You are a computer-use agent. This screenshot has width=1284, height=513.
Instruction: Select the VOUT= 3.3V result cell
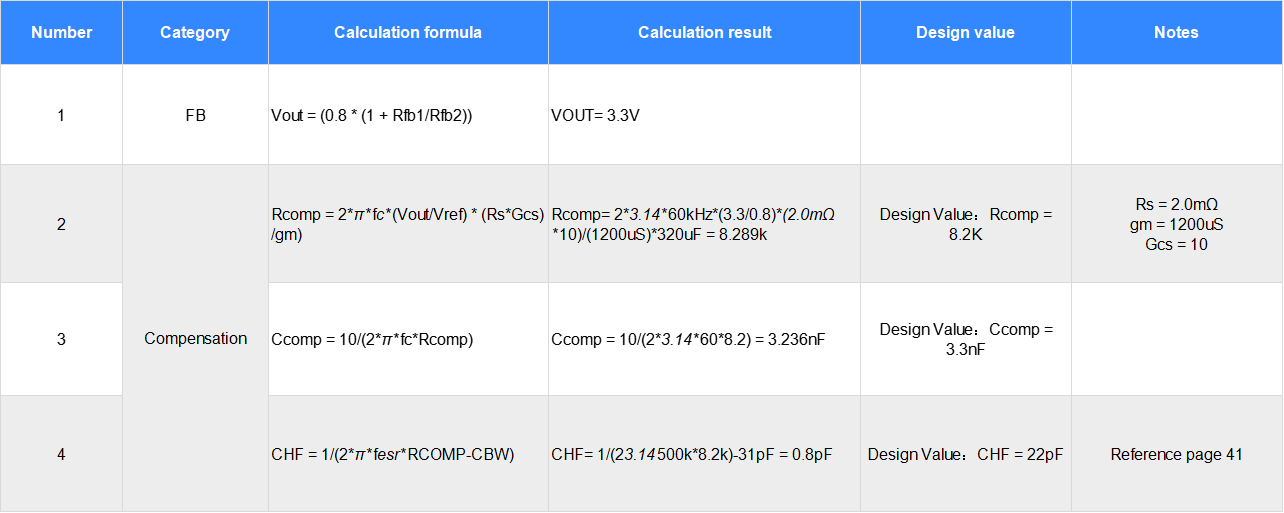click(x=595, y=115)
